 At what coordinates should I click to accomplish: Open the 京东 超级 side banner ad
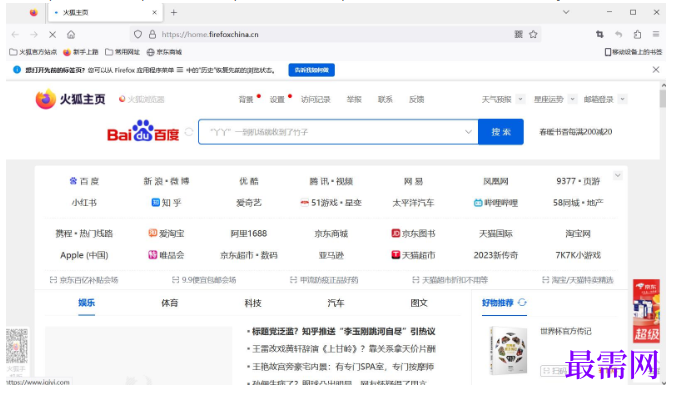pyautogui.click(x=646, y=311)
